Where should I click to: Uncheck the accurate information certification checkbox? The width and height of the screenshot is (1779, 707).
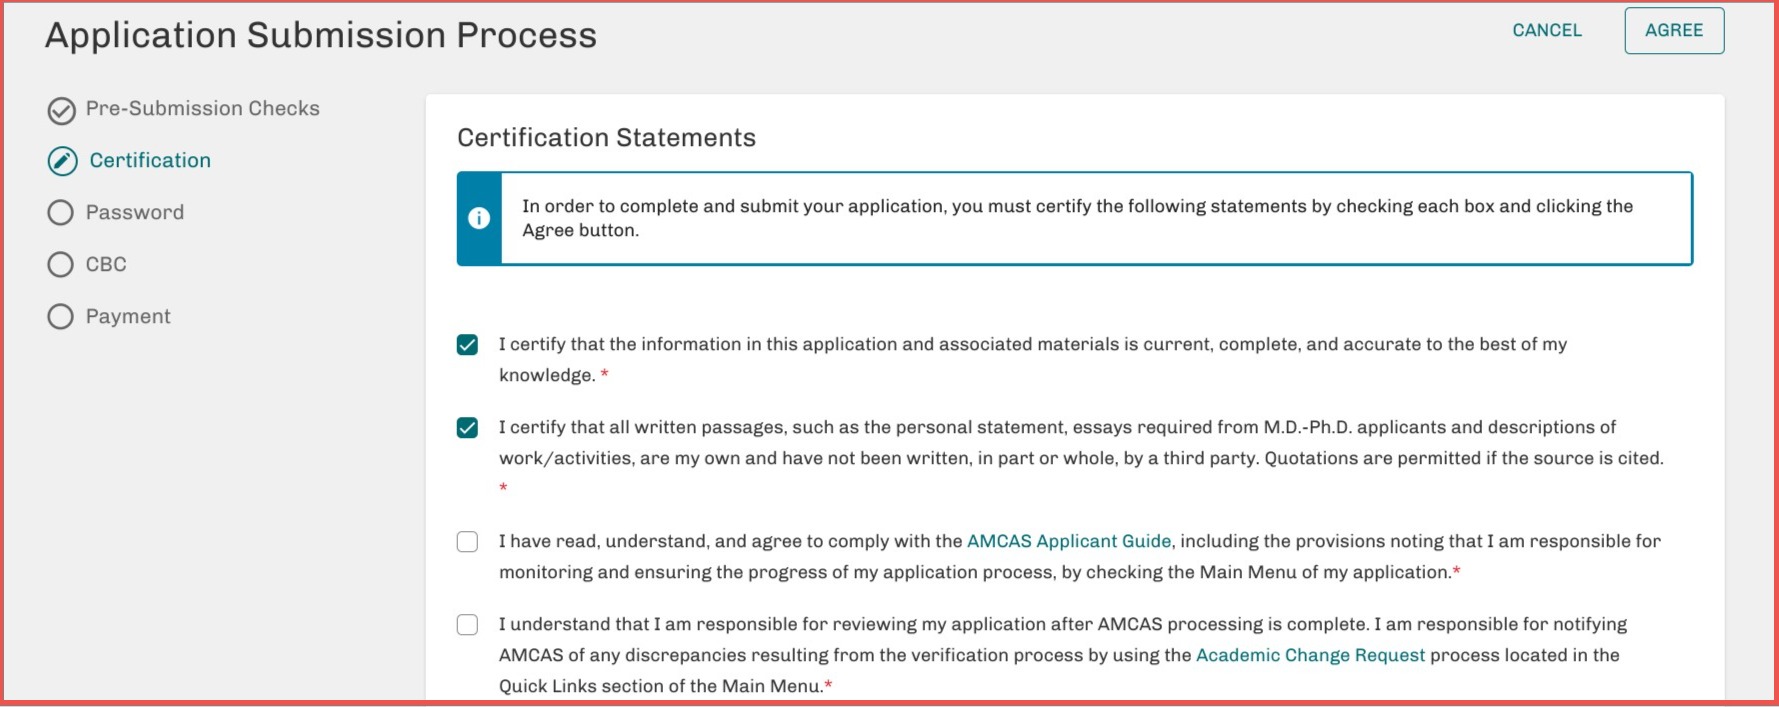(467, 345)
